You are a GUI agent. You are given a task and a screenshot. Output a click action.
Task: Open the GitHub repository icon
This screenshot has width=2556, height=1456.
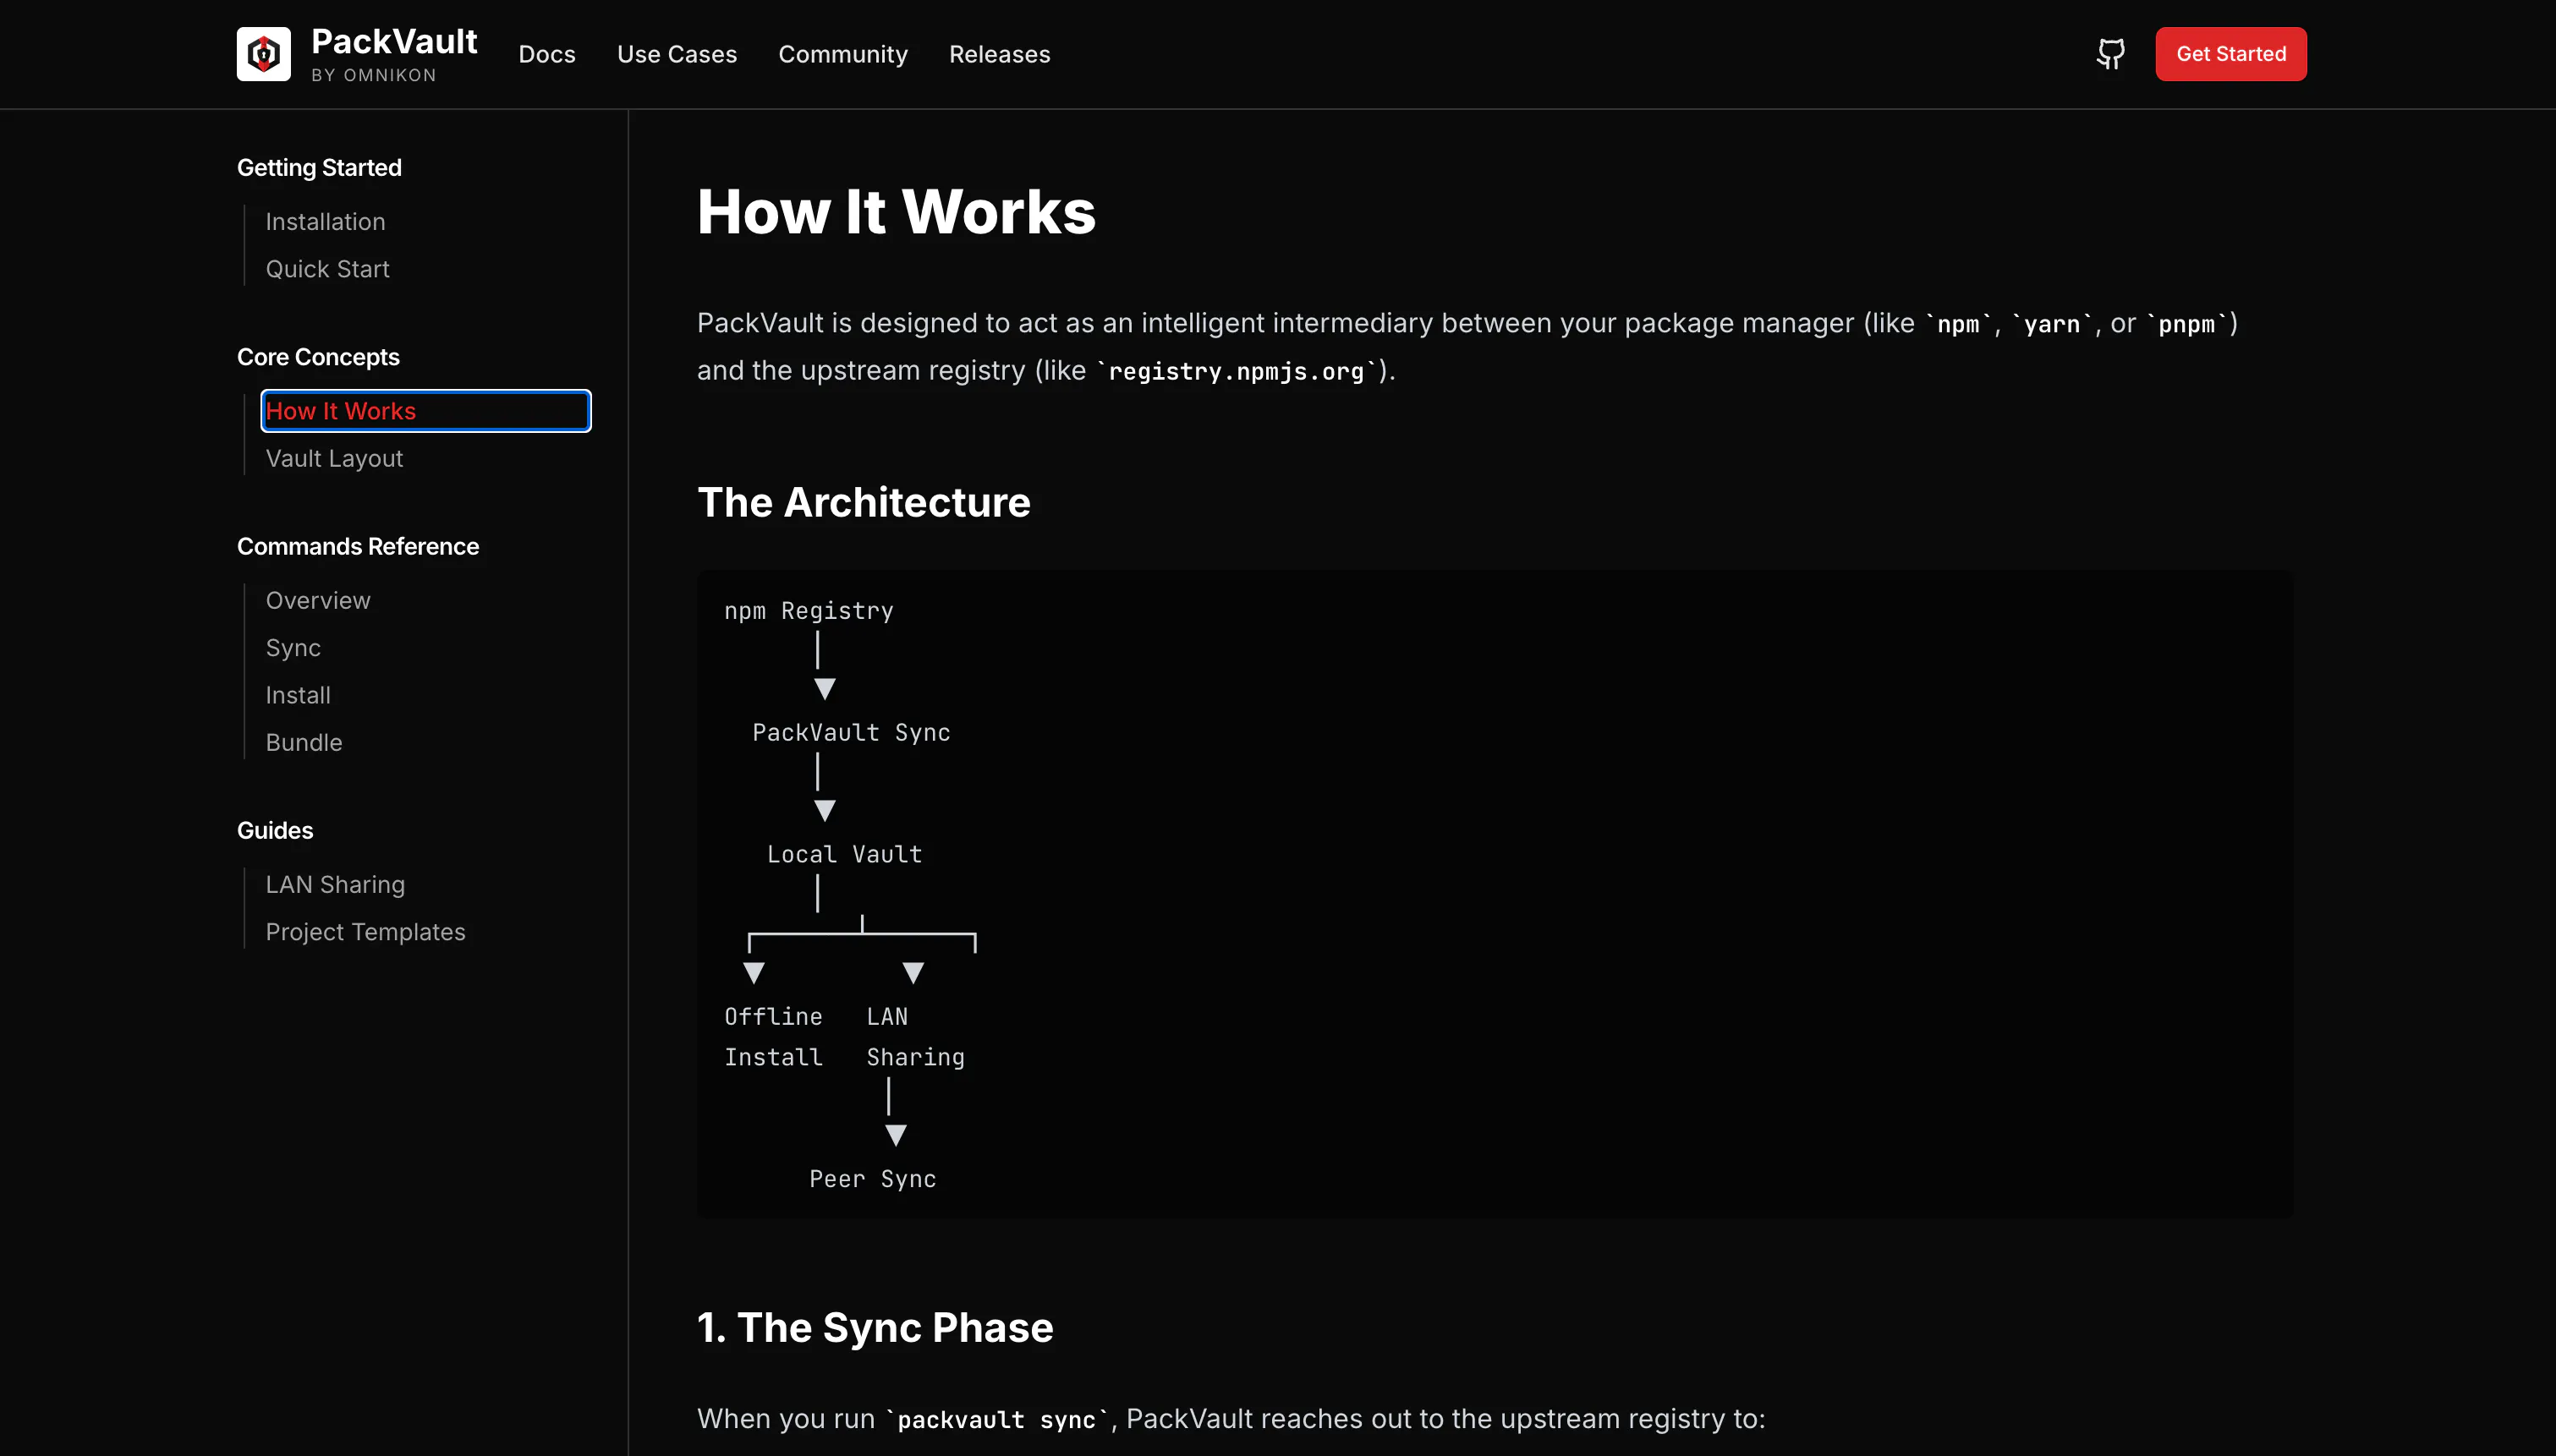click(x=2110, y=54)
